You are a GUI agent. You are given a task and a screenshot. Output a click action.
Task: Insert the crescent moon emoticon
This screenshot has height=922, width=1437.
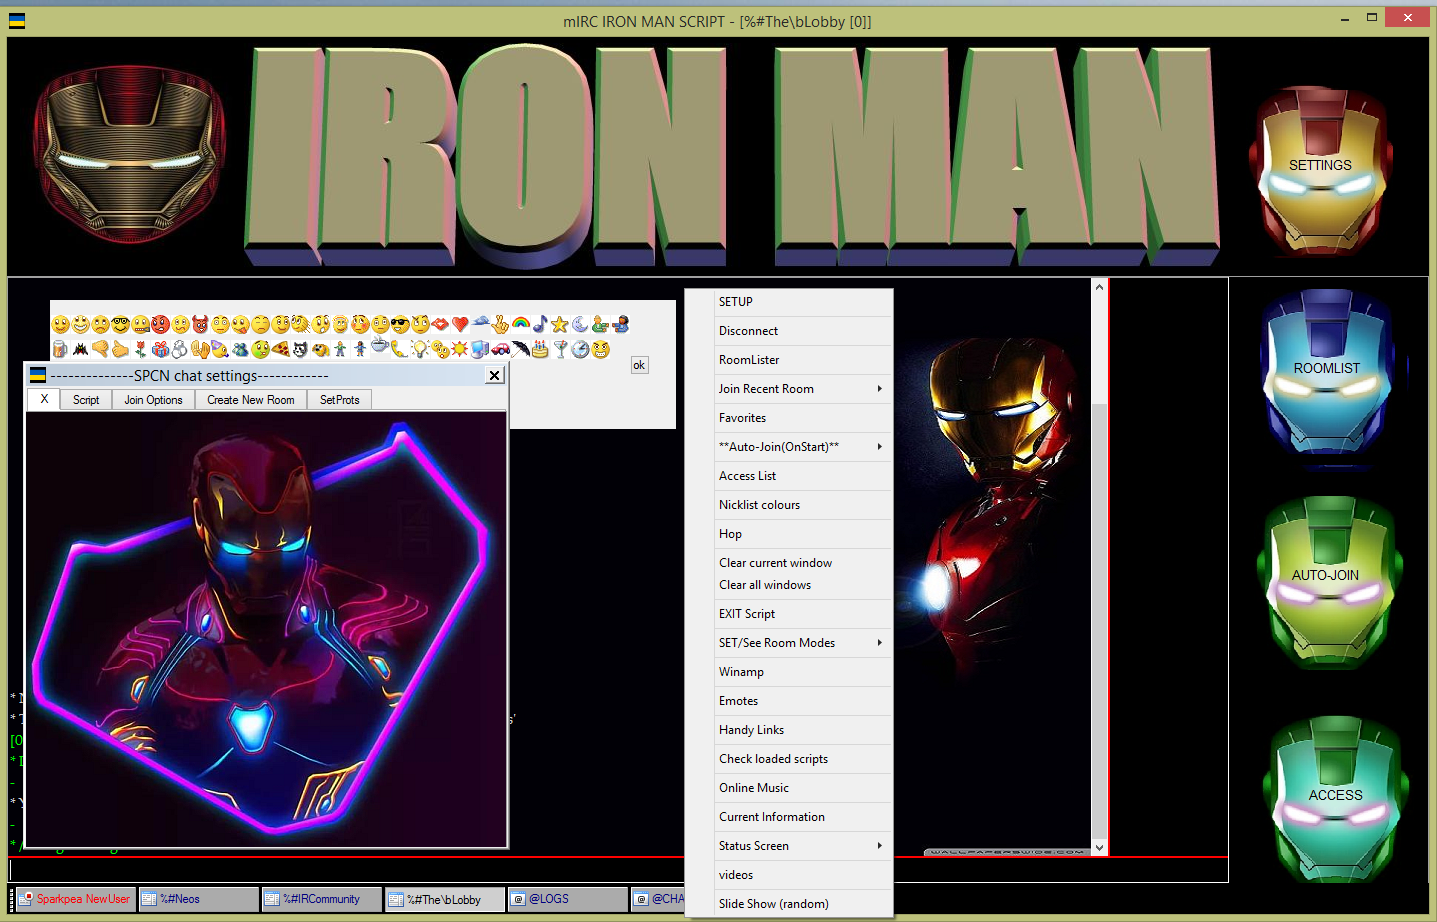click(x=580, y=324)
